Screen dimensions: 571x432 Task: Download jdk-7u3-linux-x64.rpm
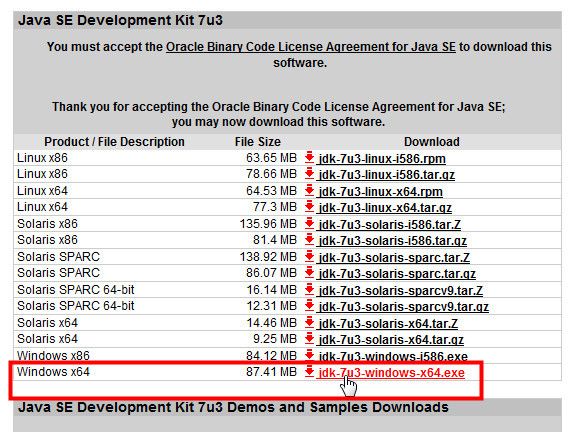click(381, 192)
